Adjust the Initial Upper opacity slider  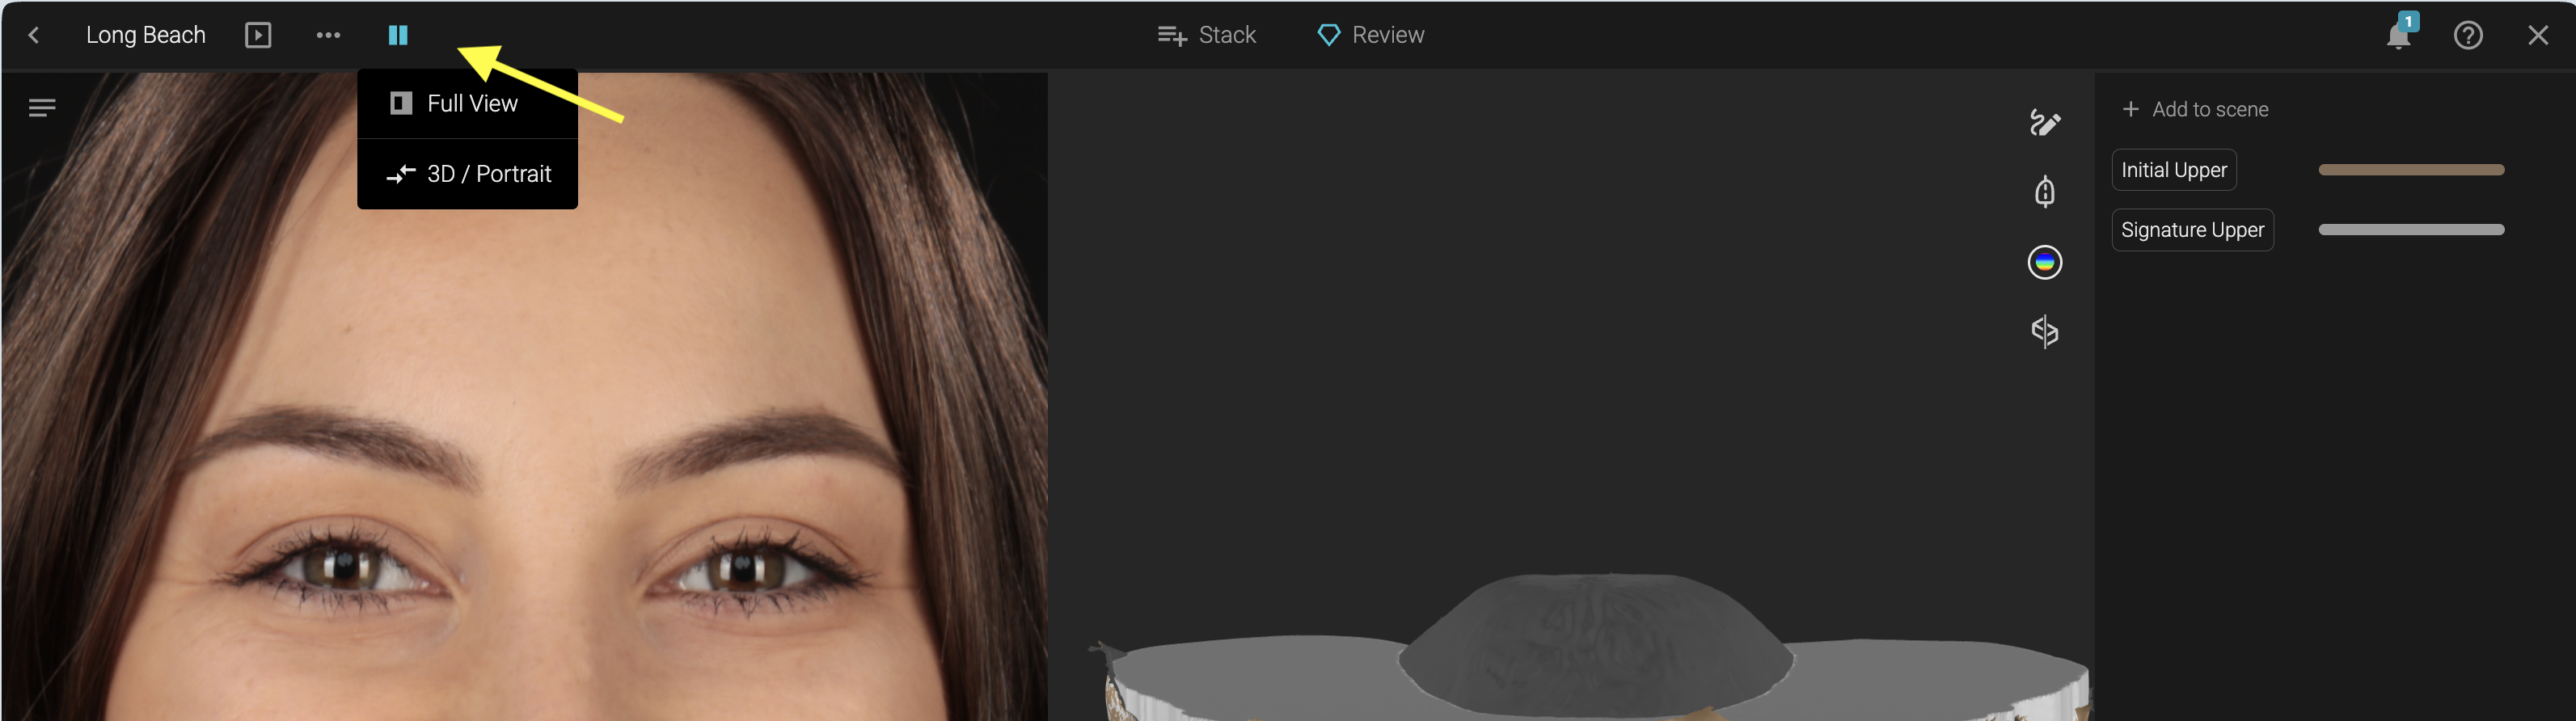pyautogui.click(x=2411, y=170)
